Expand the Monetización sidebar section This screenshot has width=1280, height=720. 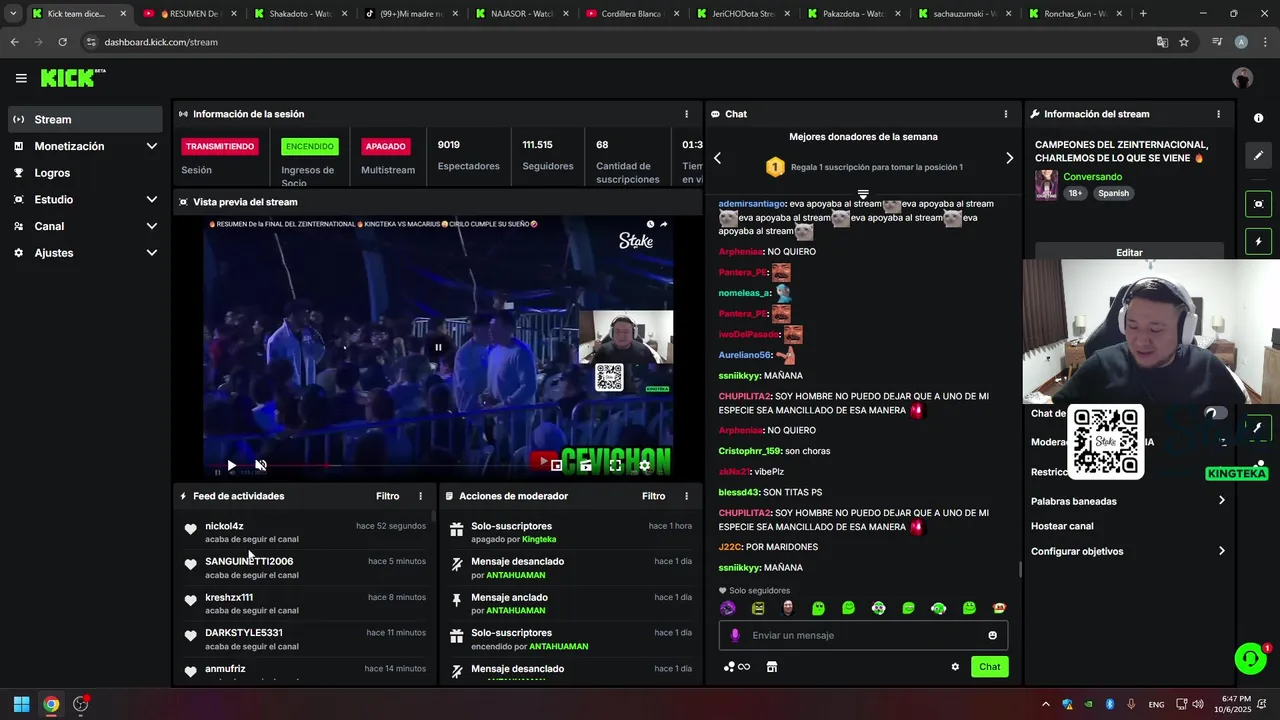85,146
